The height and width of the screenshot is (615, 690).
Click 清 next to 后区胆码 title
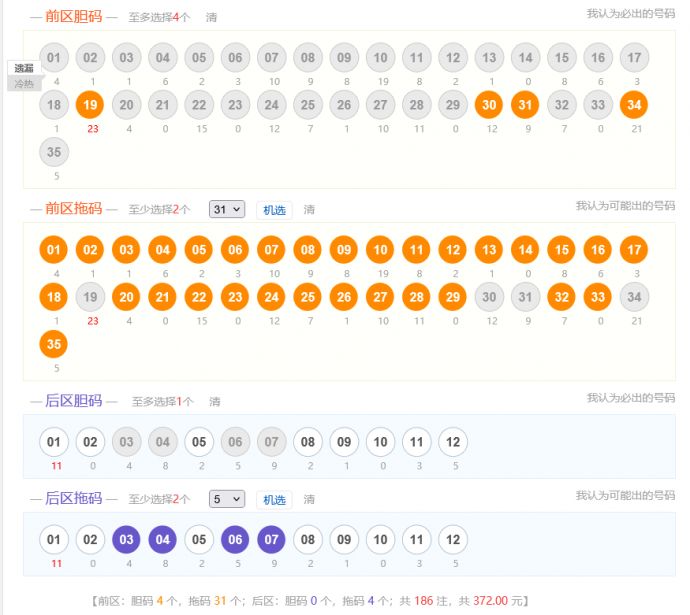point(215,402)
